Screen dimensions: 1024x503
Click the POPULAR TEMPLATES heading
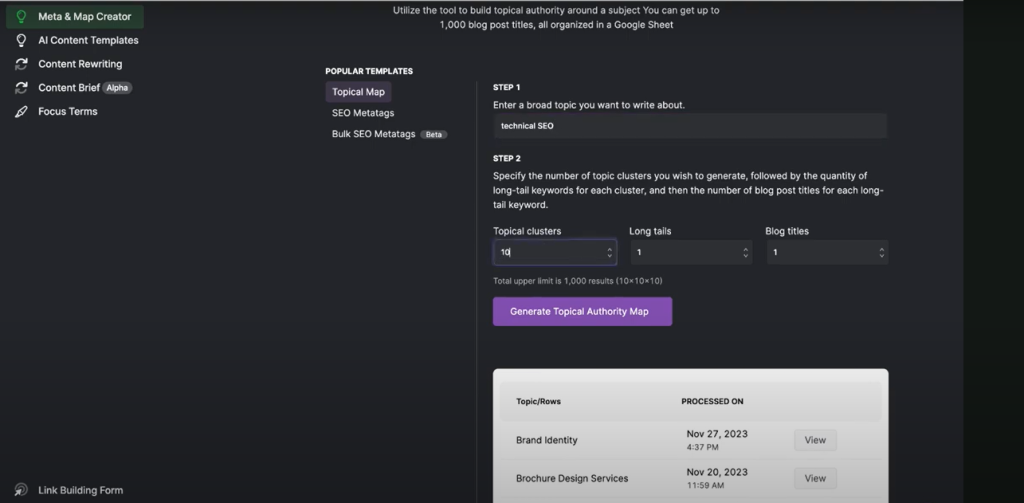coord(369,71)
